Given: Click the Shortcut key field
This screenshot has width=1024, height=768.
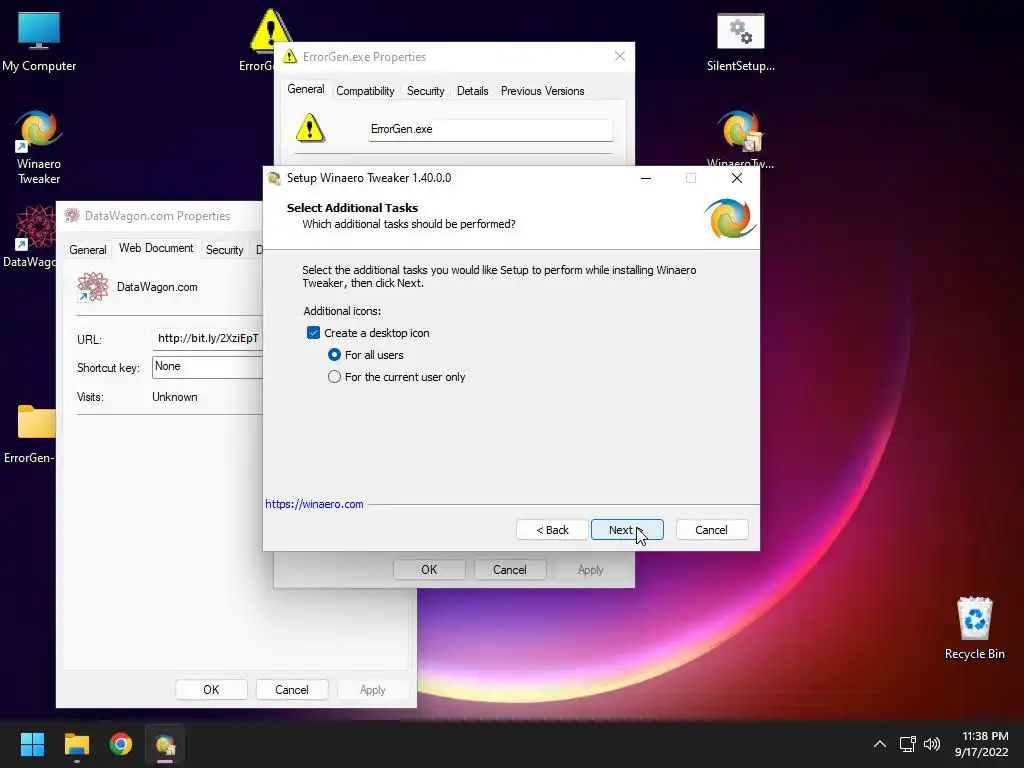Looking at the screenshot, I should tap(208, 367).
